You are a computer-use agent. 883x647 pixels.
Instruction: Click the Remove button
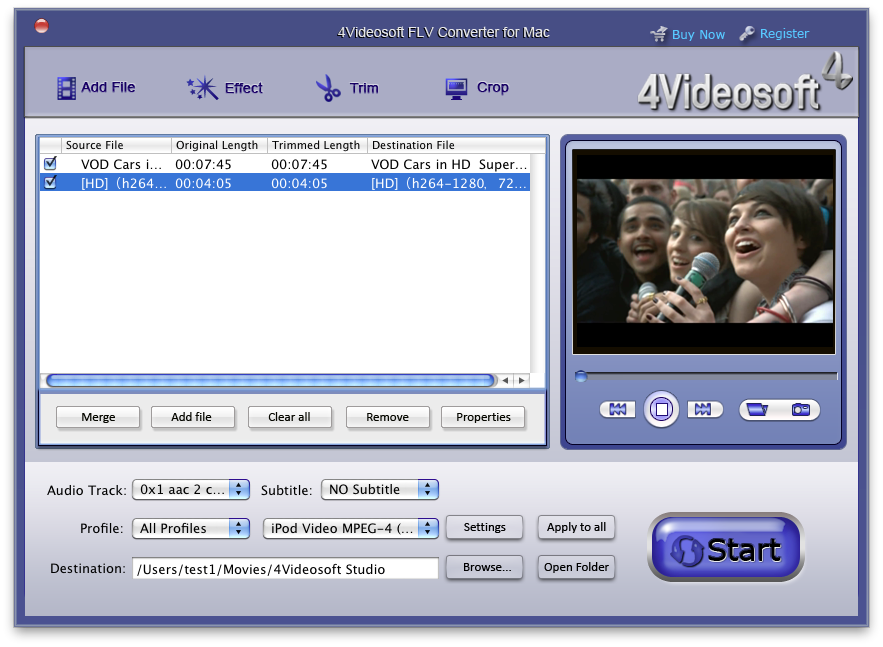pos(387,417)
